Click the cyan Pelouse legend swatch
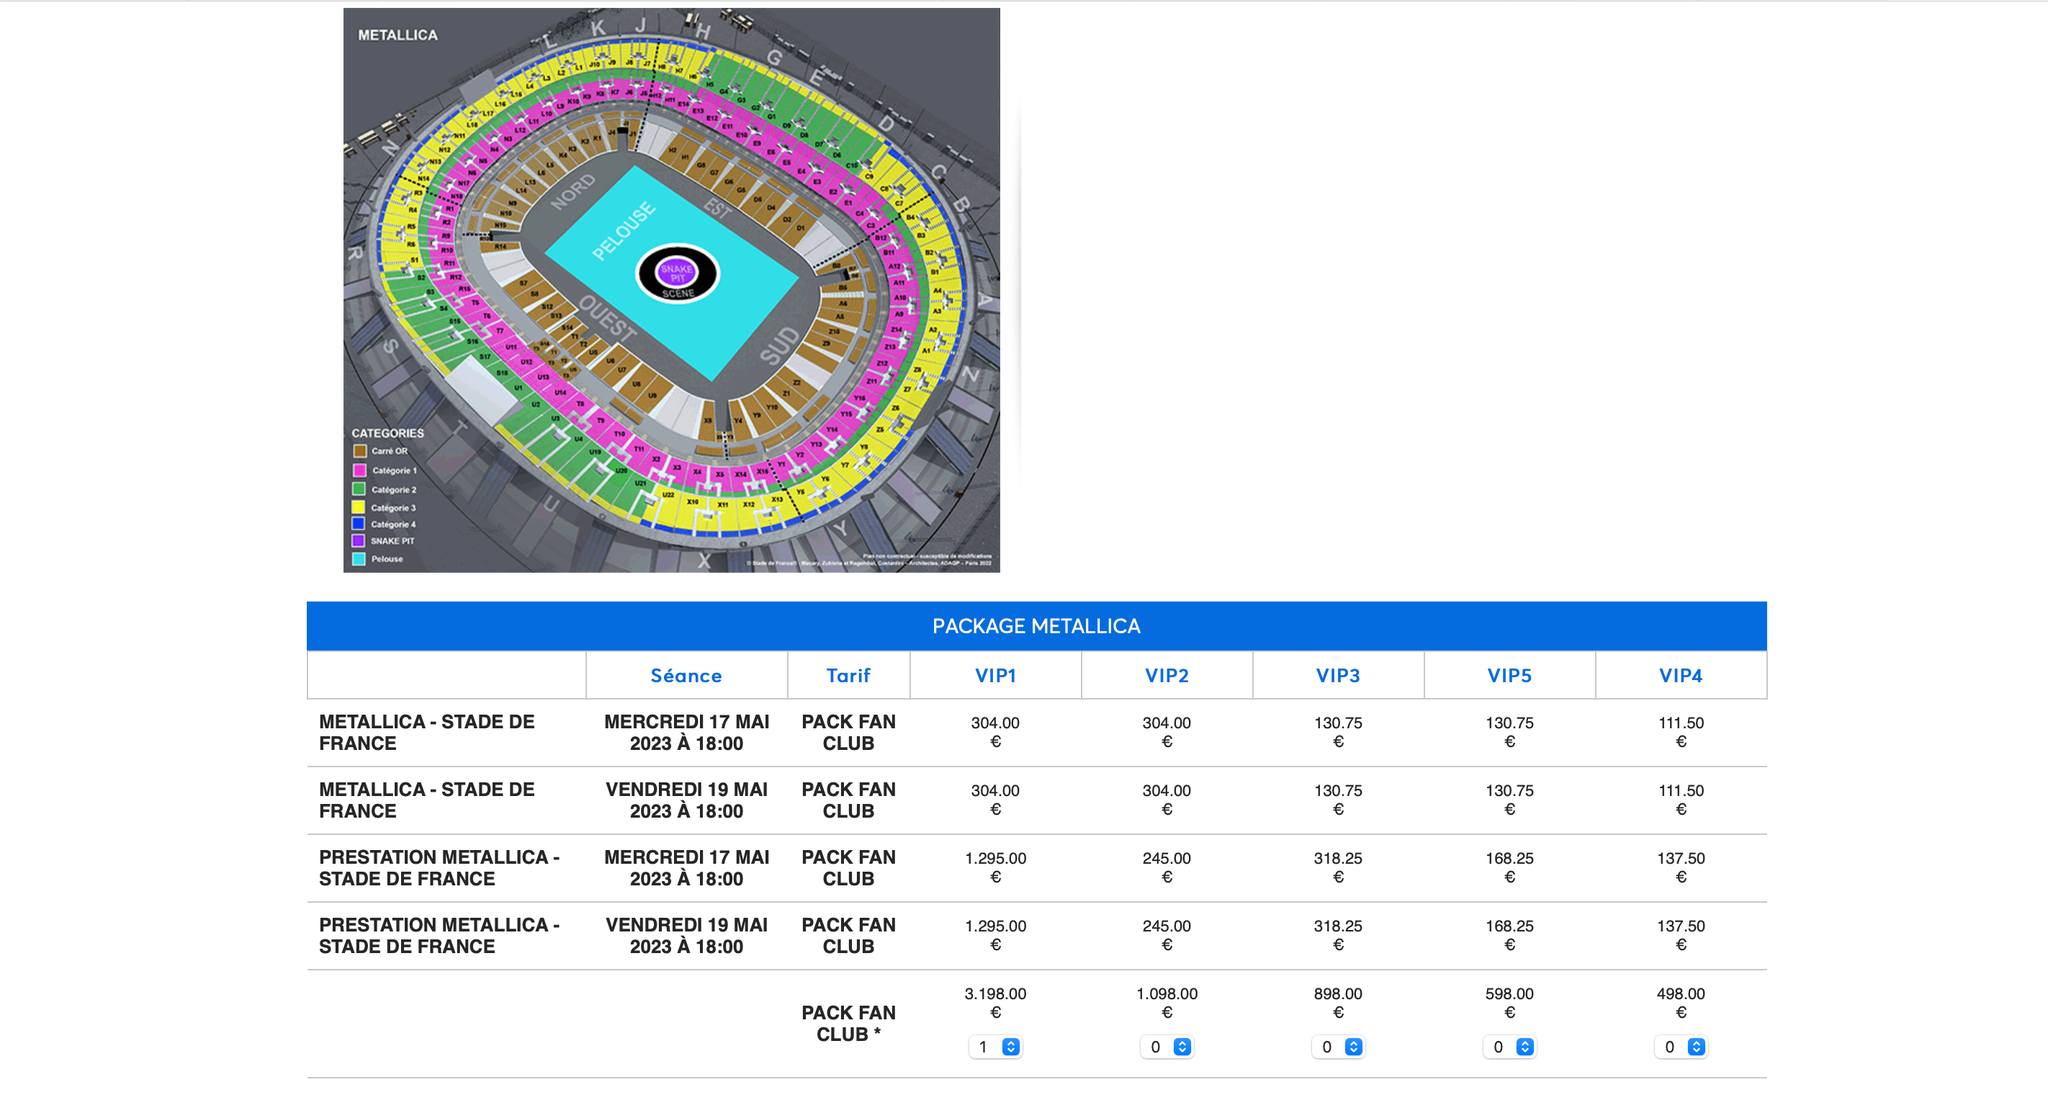The width and height of the screenshot is (2048, 1095). point(359,559)
